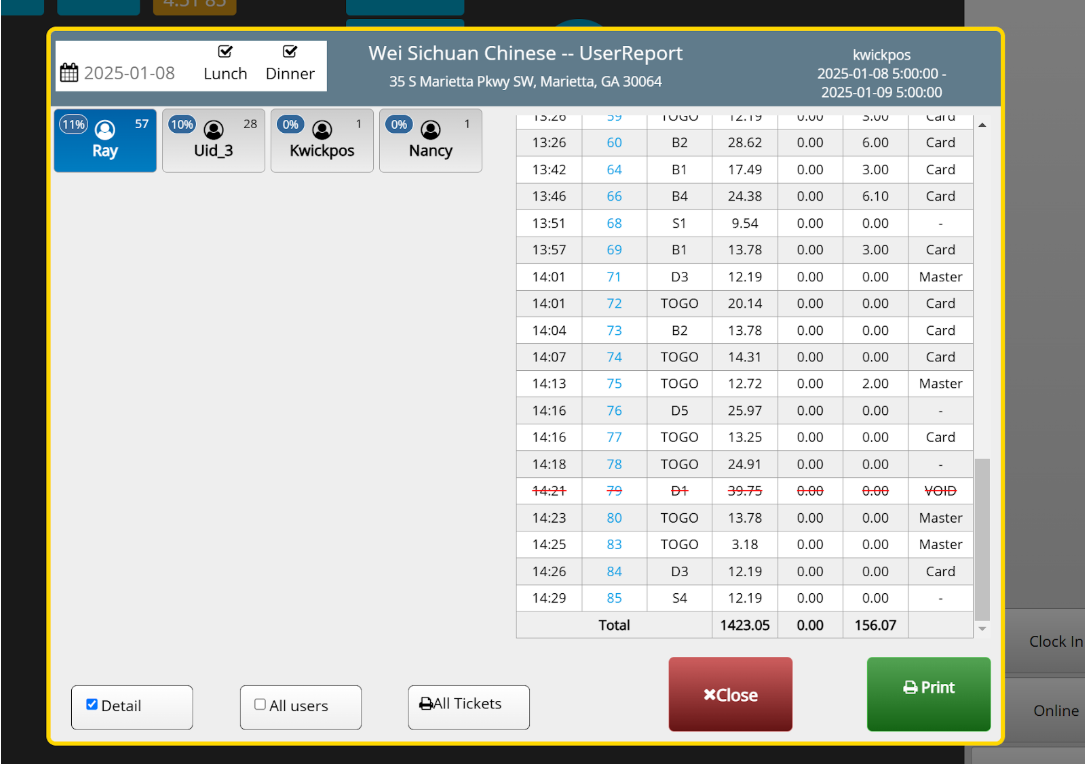Click the 0% badge on Nancy card
The image size is (1085, 764).
399,125
